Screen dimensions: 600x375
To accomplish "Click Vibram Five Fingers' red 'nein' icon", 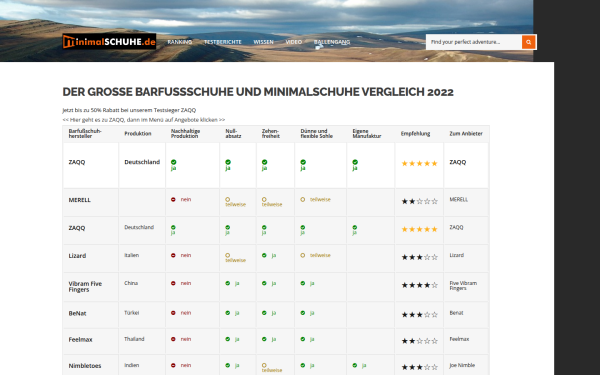I will pos(173,283).
